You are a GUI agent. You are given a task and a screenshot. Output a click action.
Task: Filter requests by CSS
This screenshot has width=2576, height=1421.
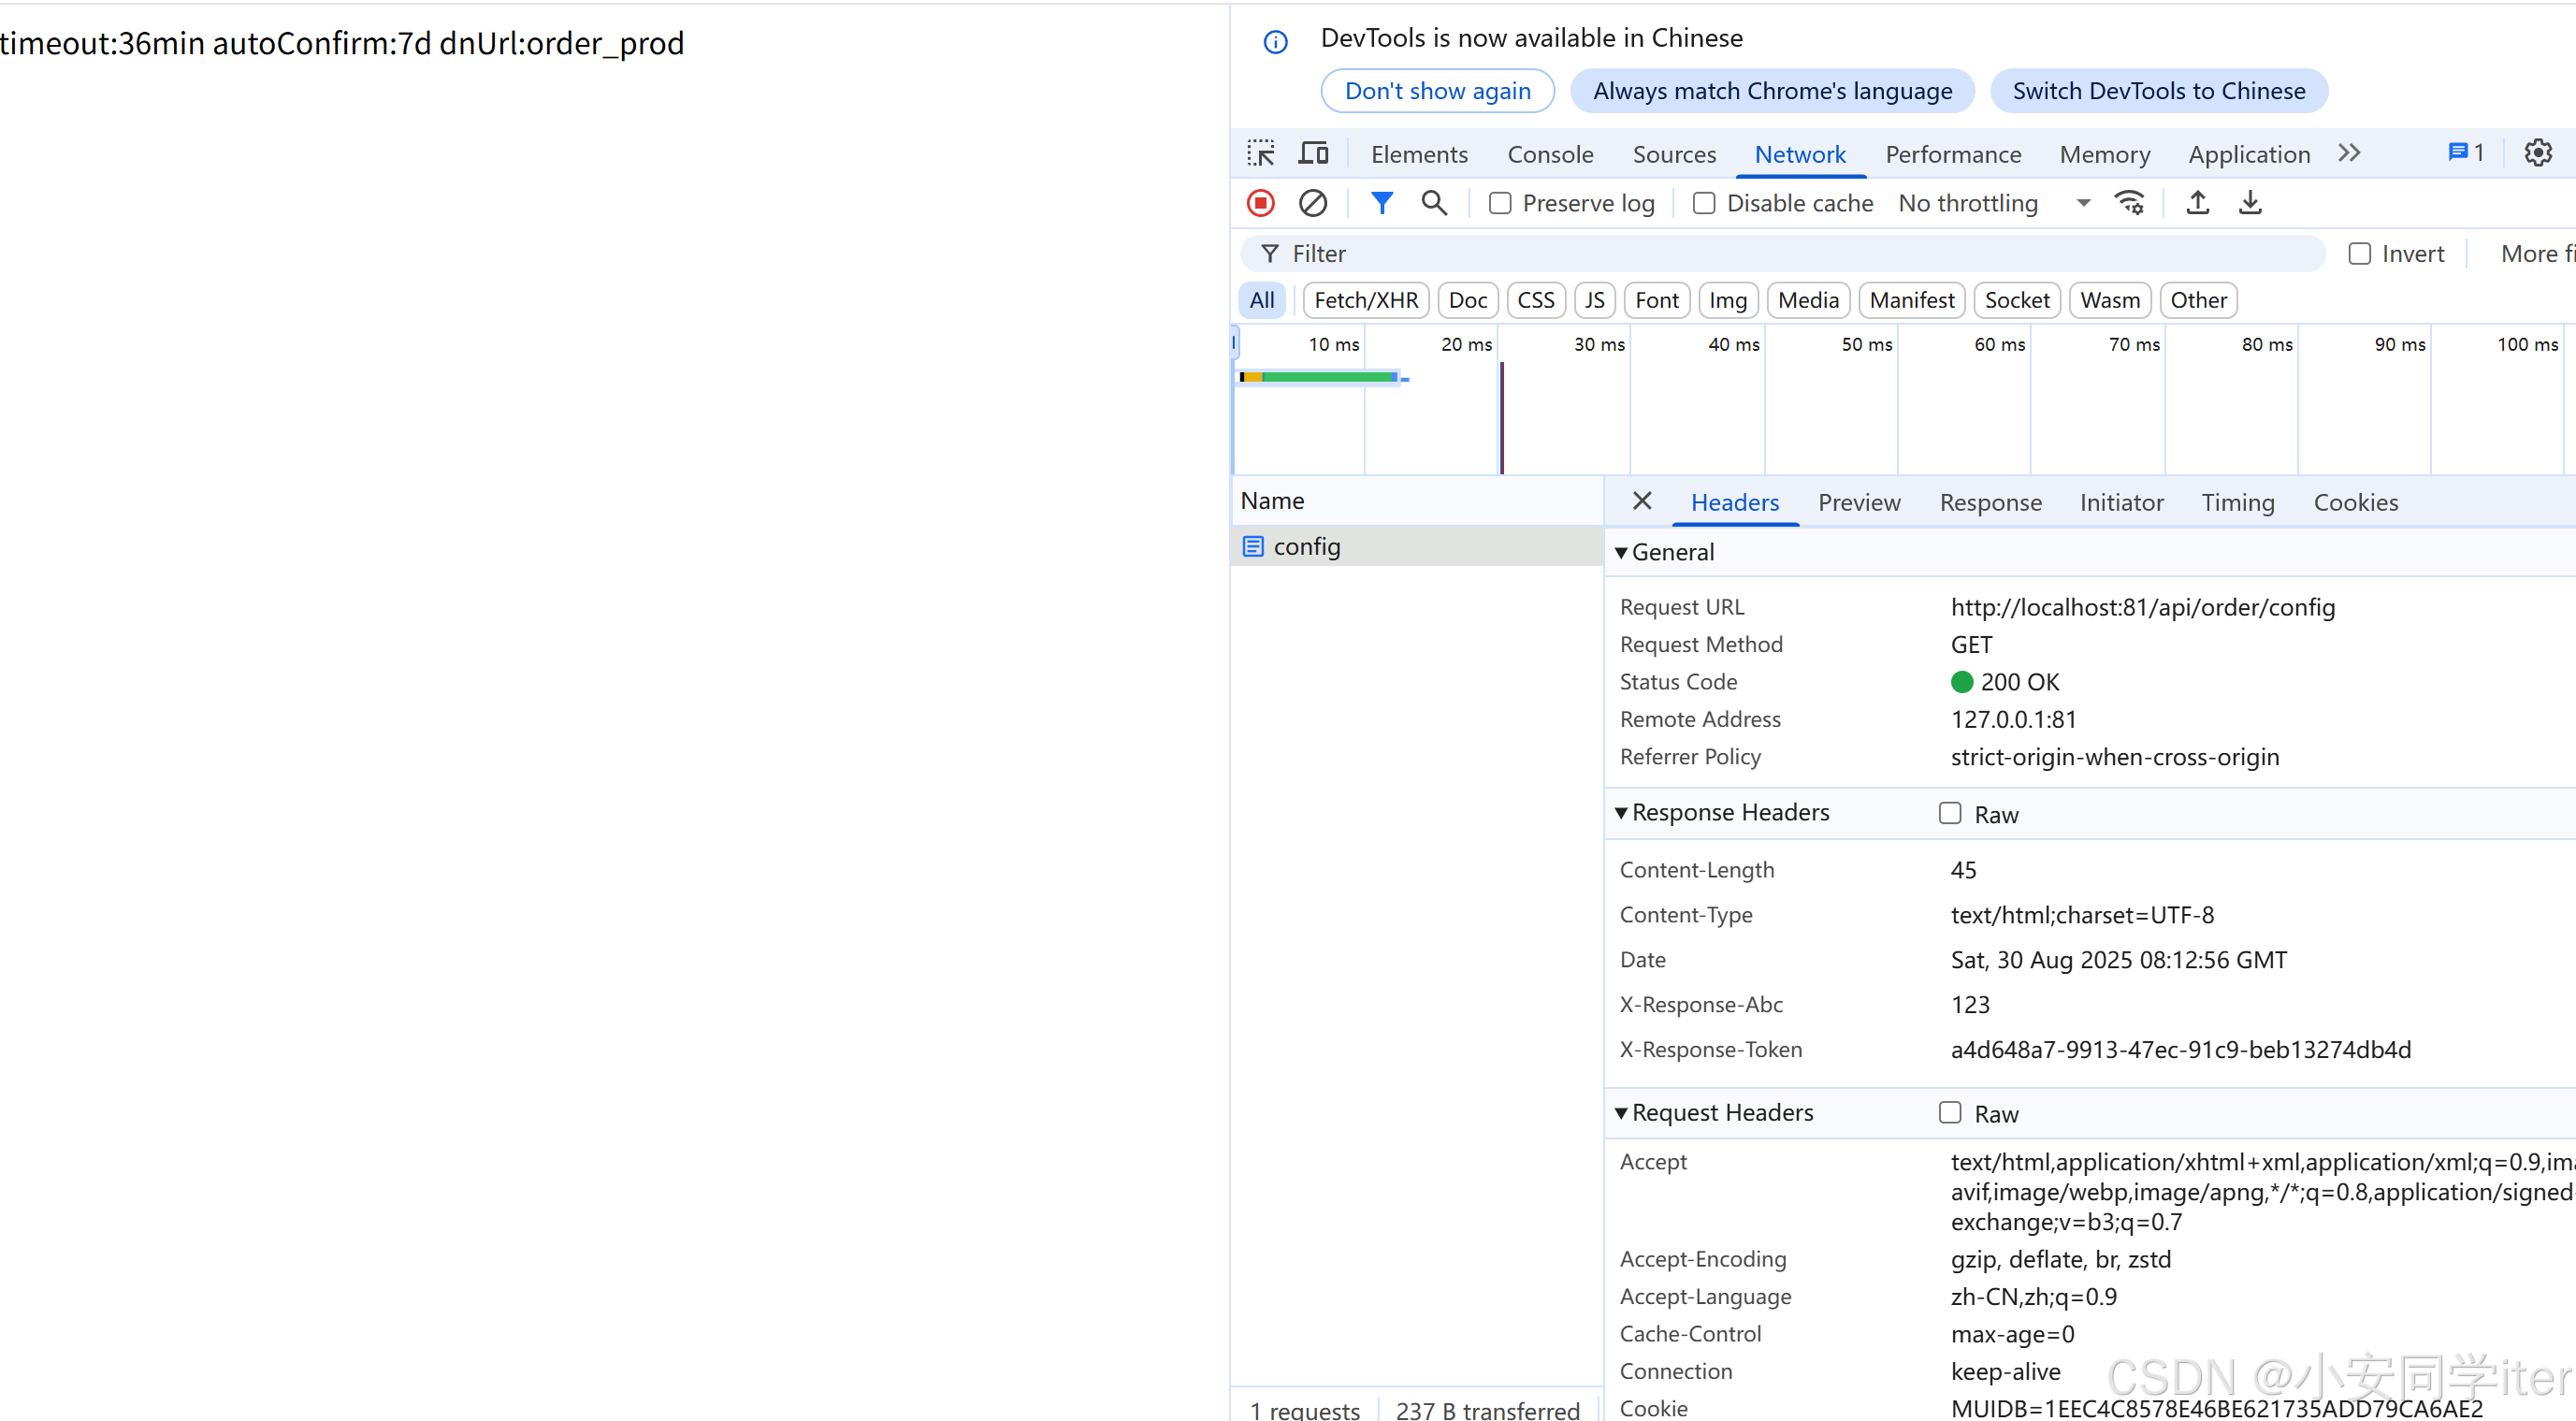[x=1535, y=300]
